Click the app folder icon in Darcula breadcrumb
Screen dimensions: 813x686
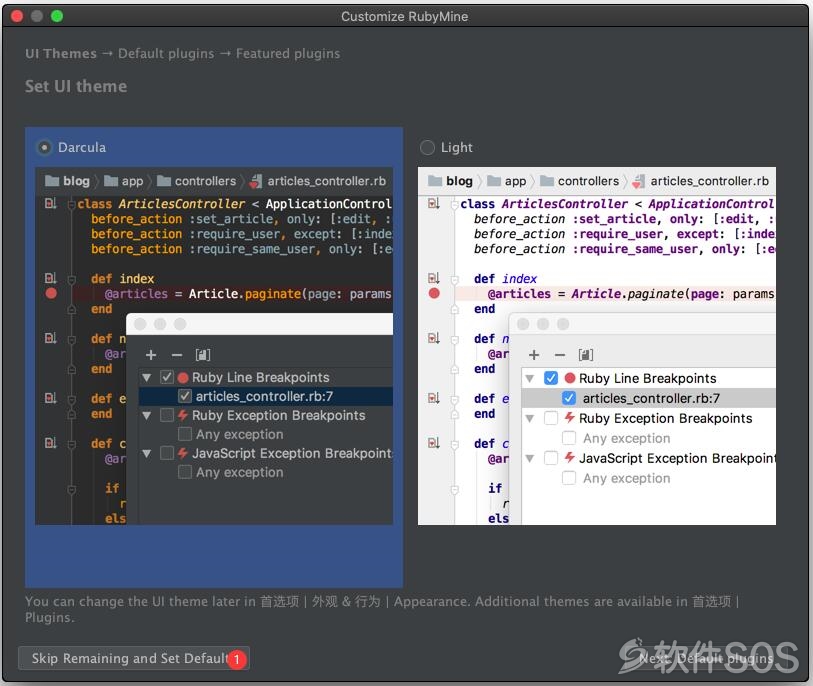[111, 181]
